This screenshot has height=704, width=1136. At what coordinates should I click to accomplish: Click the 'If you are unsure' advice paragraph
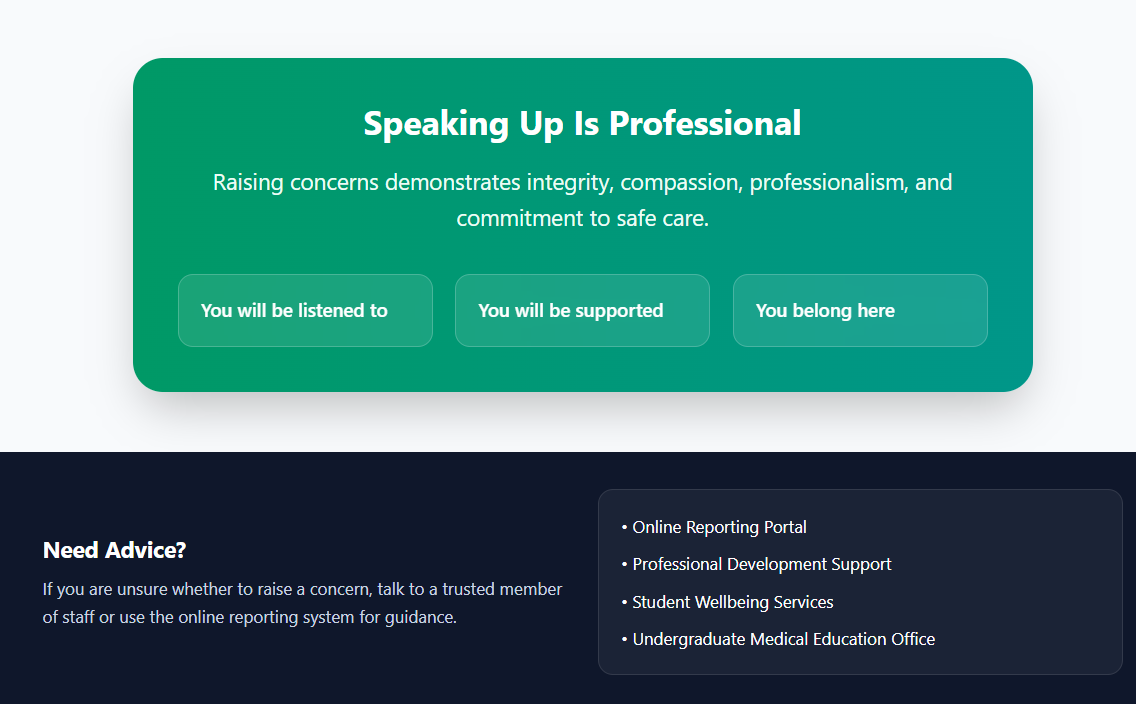tap(302, 603)
